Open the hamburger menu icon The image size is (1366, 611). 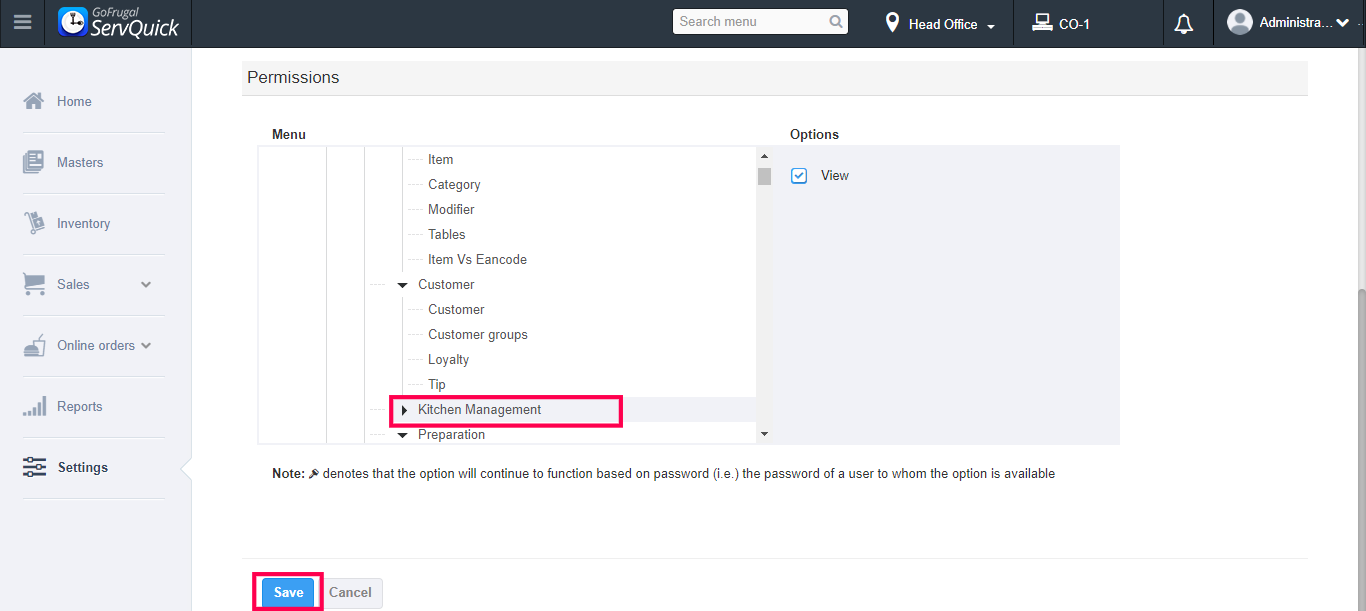point(22,22)
